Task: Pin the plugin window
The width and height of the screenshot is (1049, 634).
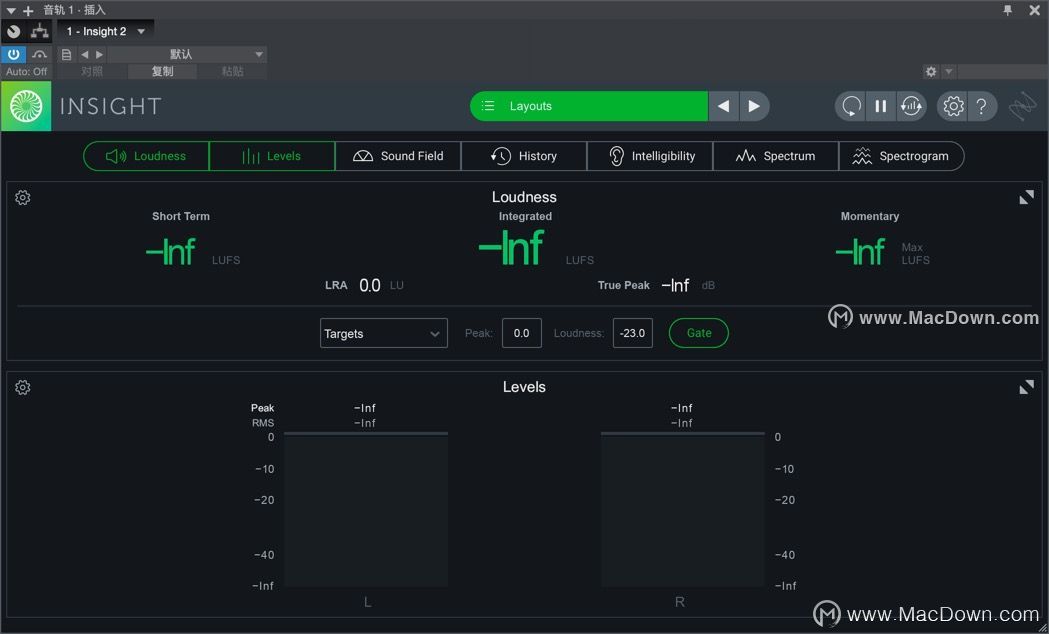Action: point(1008,11)
